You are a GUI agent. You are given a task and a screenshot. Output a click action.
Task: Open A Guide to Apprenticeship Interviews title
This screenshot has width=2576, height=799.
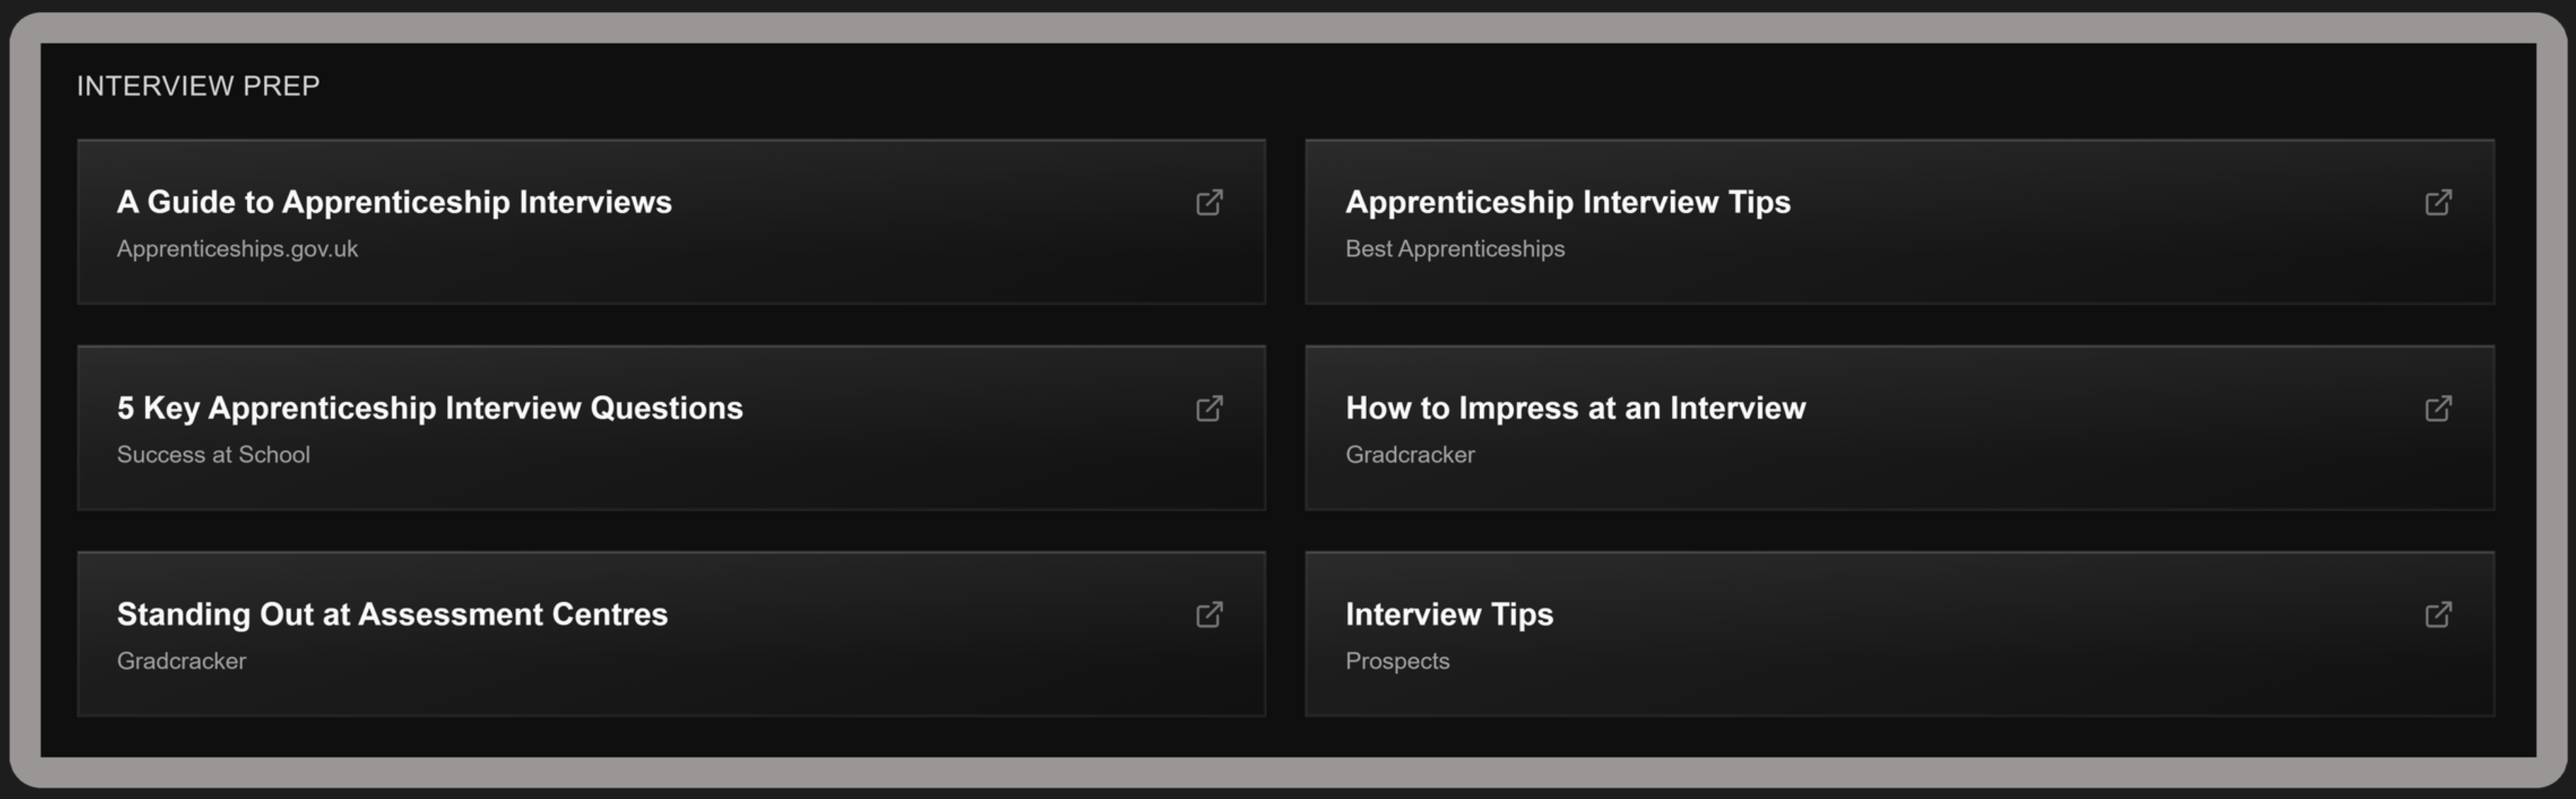pyautogui.click(x=394, y=202)
